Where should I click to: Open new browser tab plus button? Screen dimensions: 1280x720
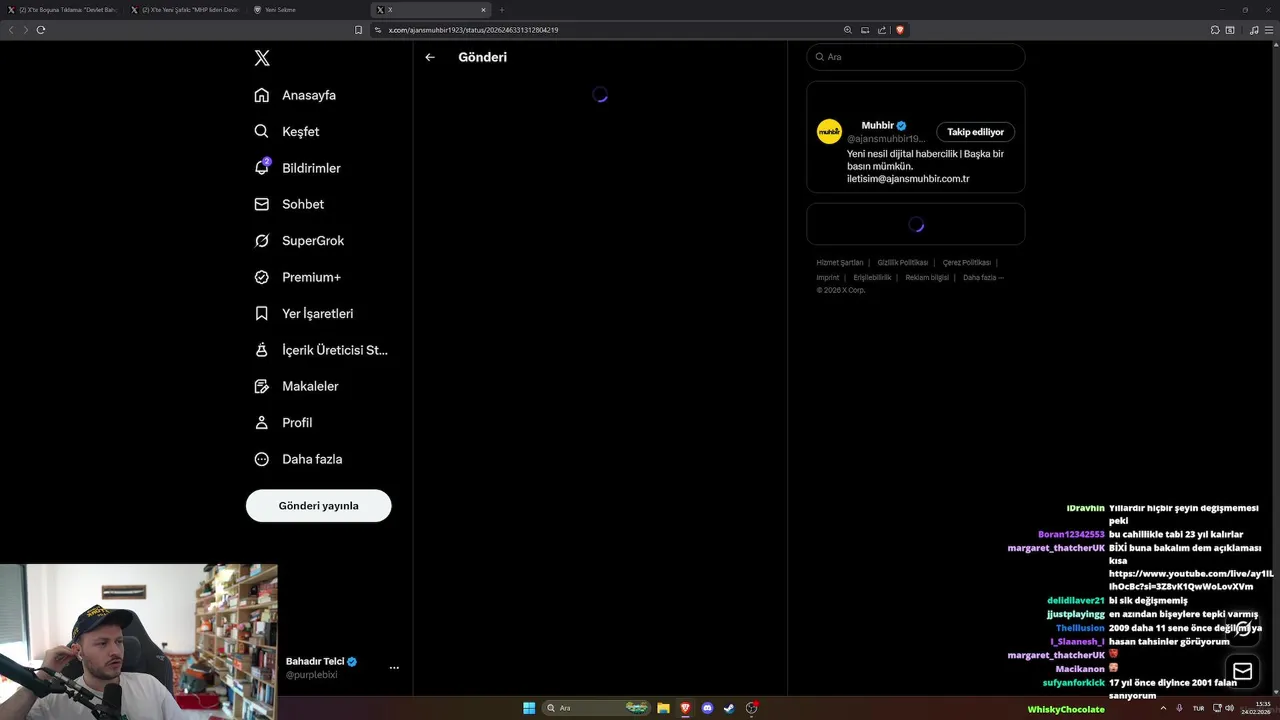[502, 10]
